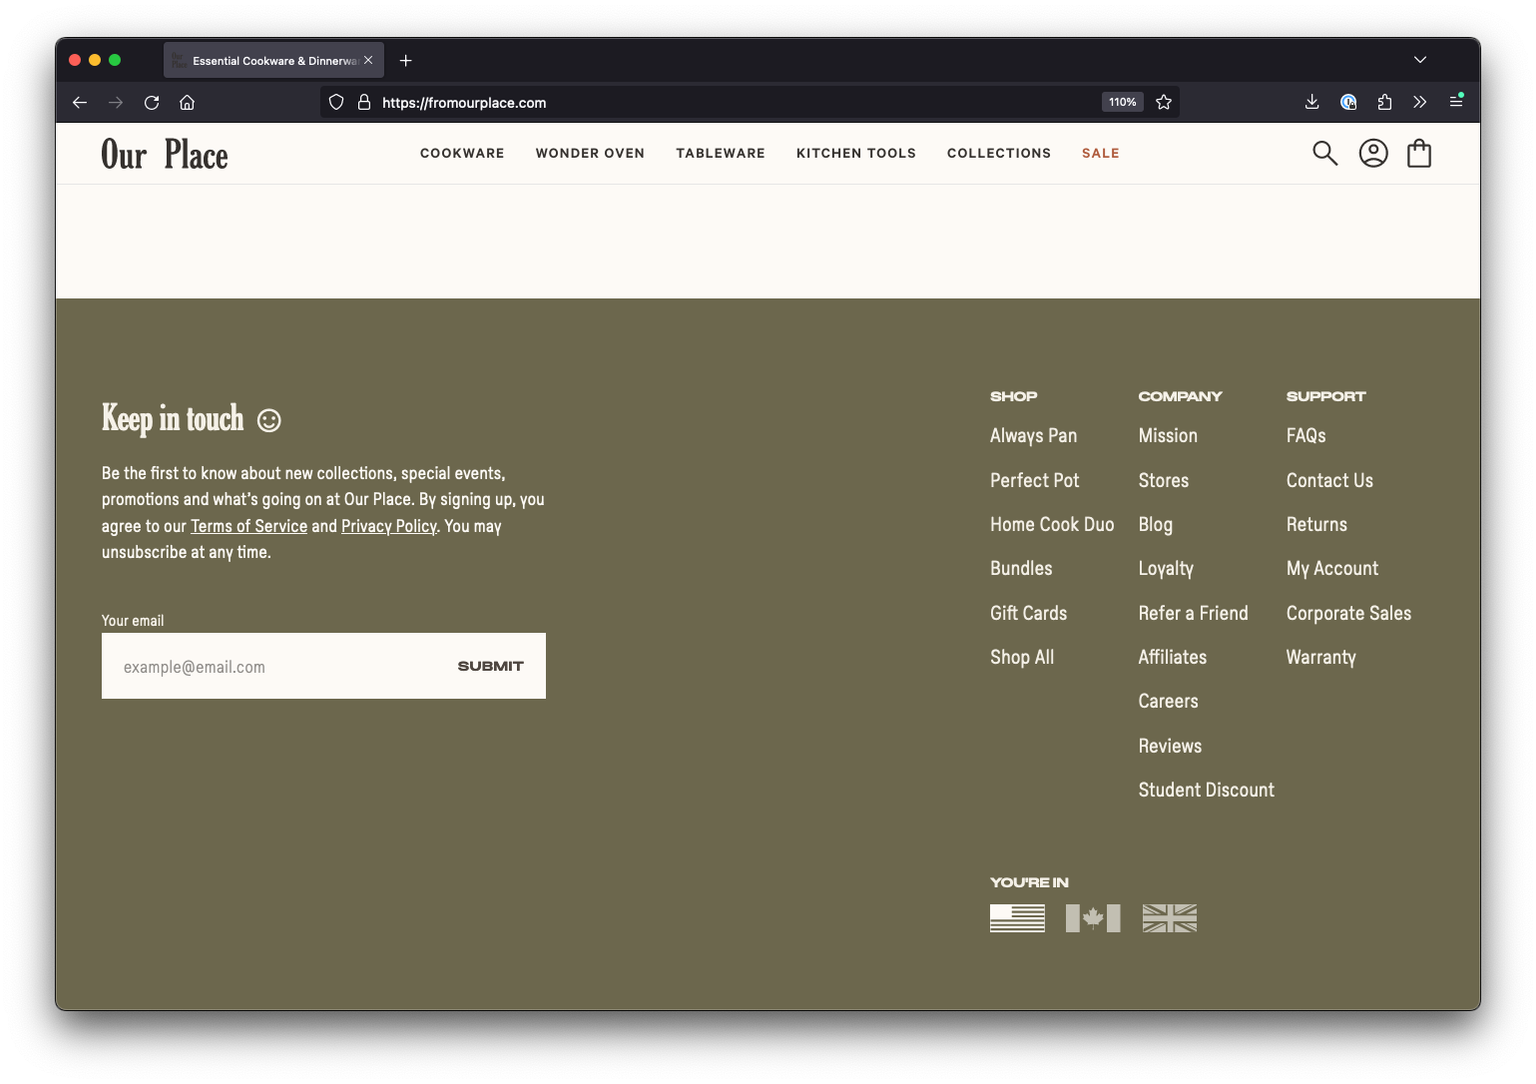Open the COOKWARE navigation menu
Screen dimensions: 1536x1084
[x=461, y=153]
